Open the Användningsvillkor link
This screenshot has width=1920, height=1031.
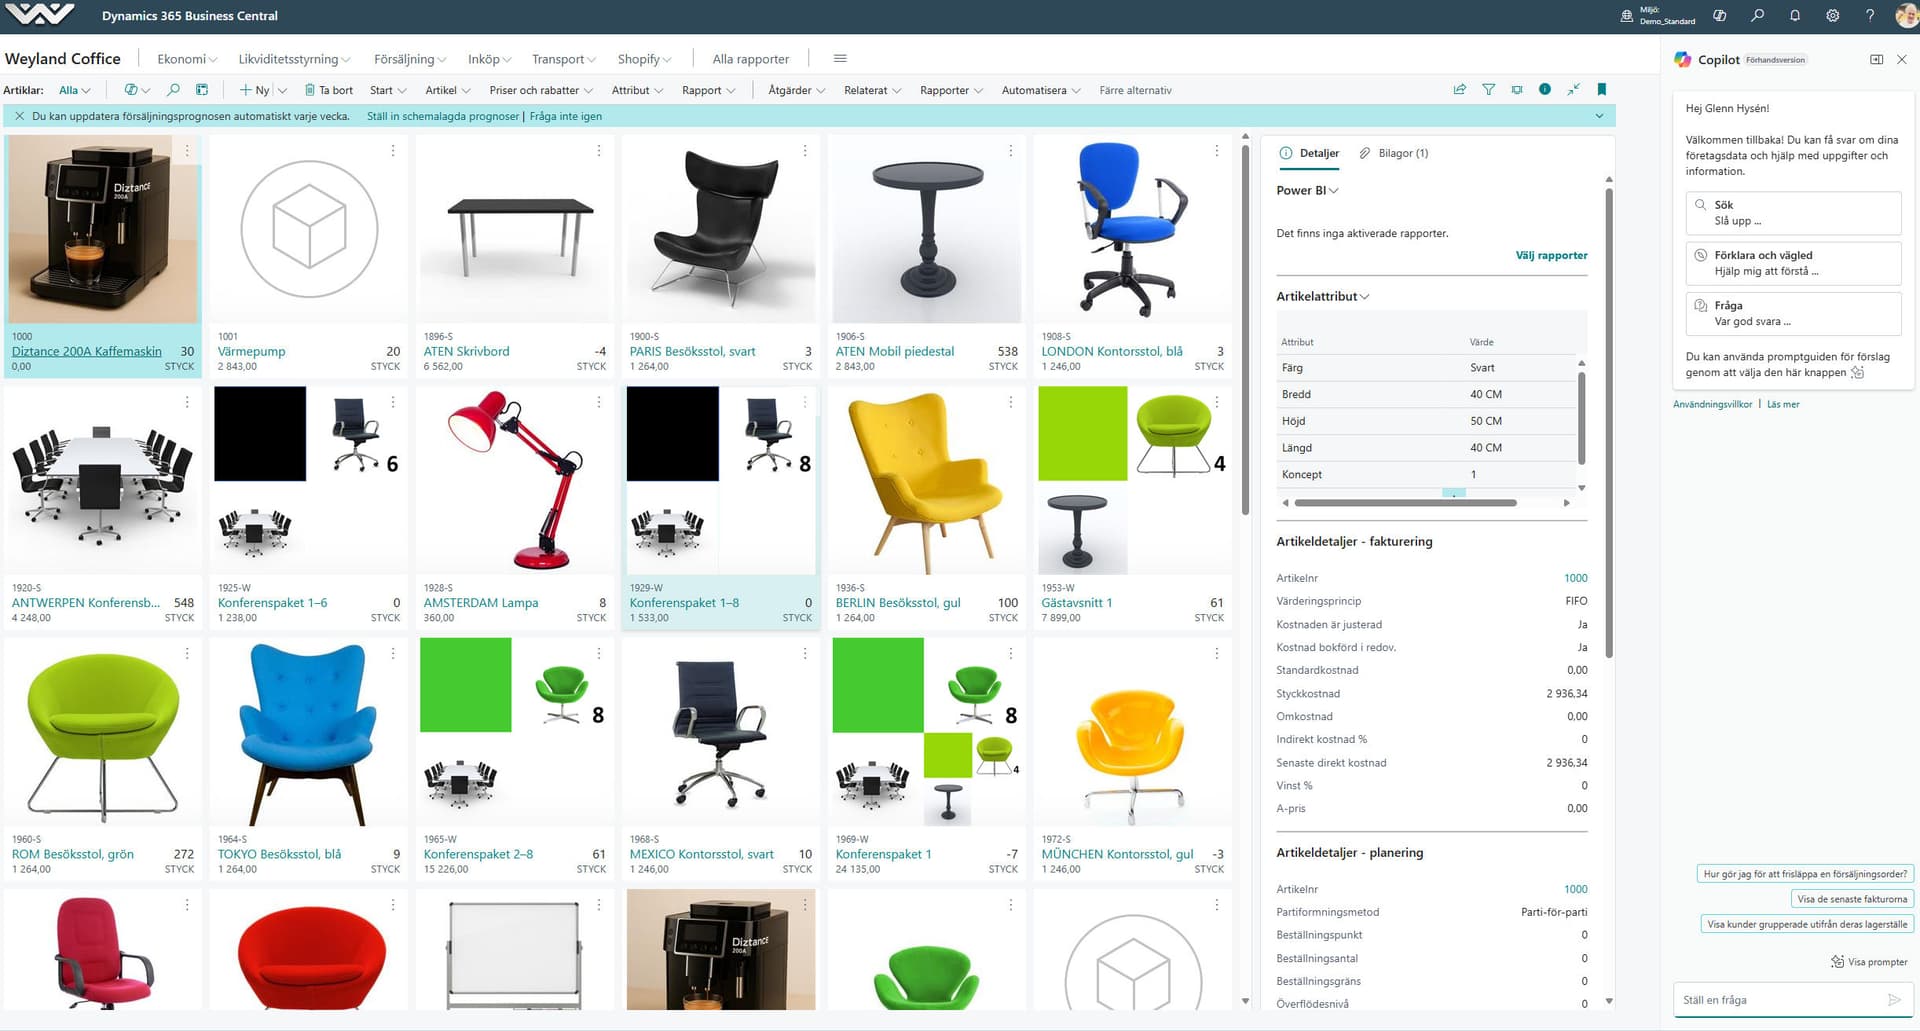pos(1713,404)
